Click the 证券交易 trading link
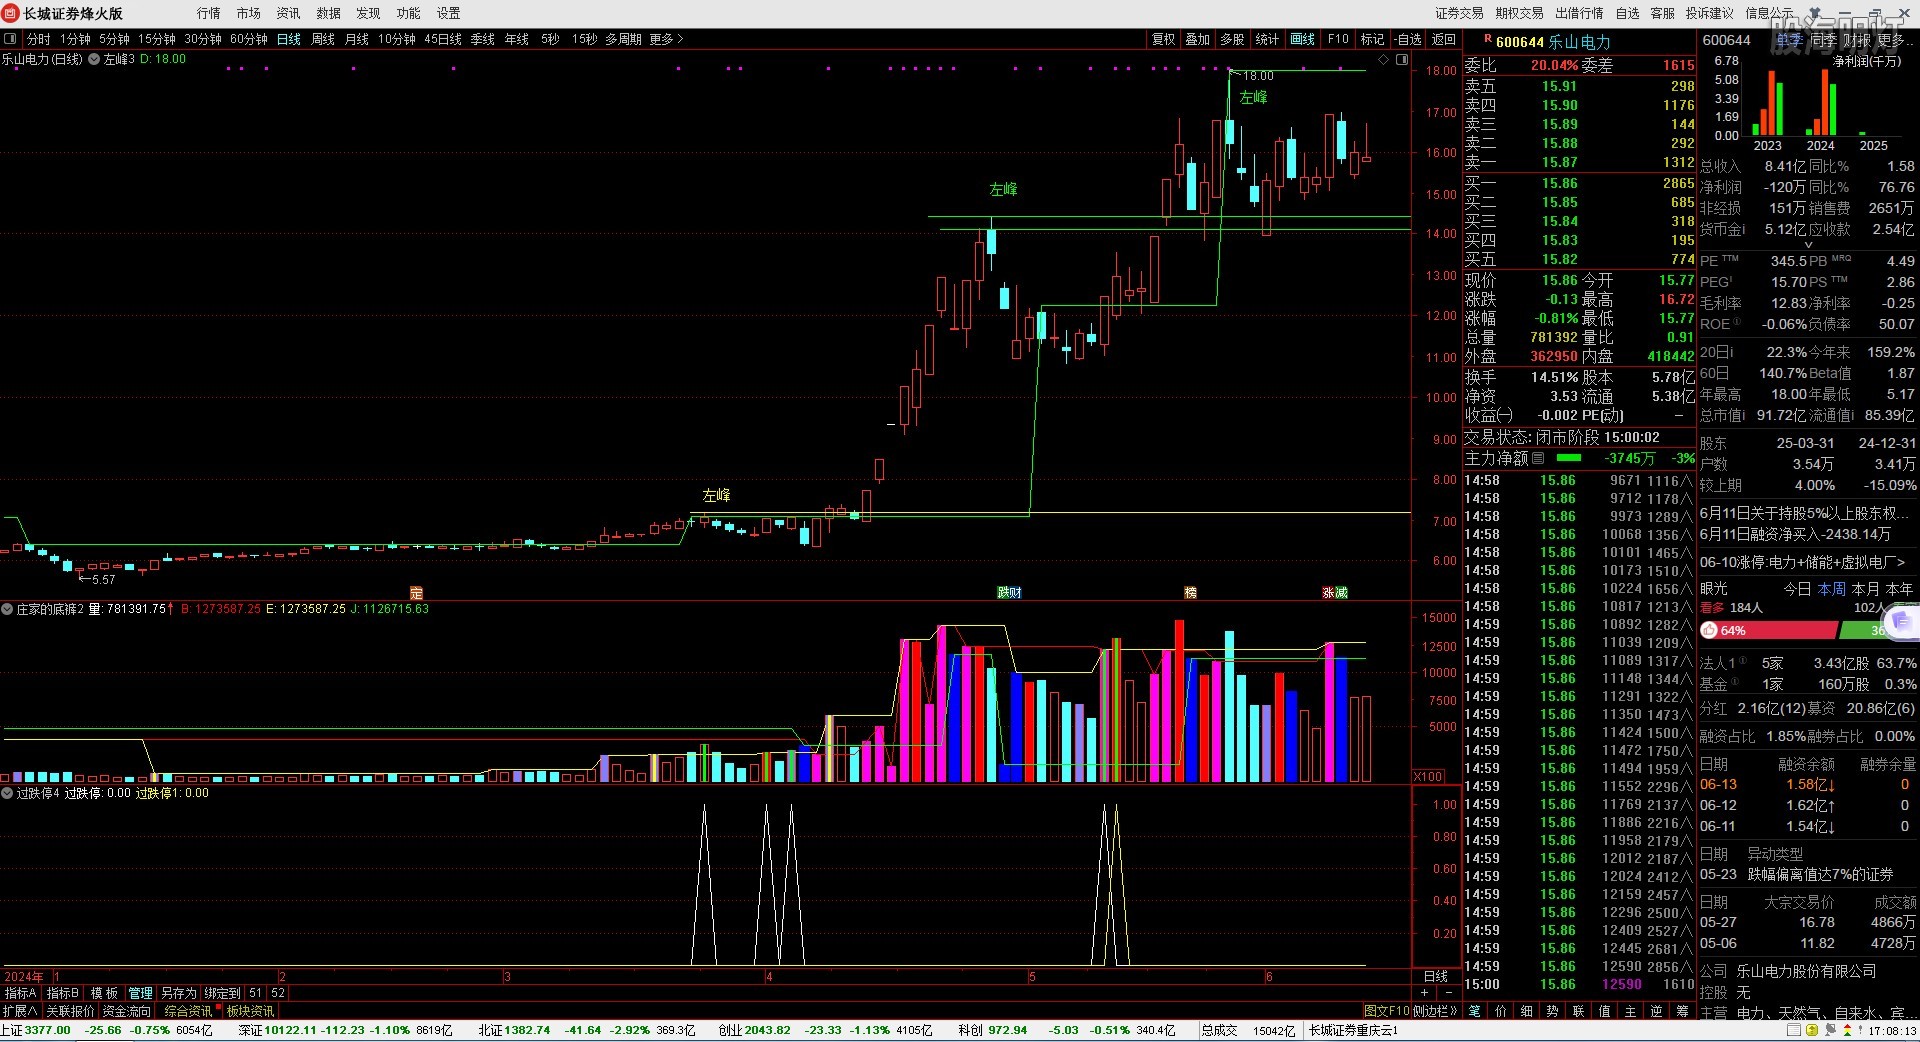This screenshot has height=1042, width=1920. click(1460, 13)
